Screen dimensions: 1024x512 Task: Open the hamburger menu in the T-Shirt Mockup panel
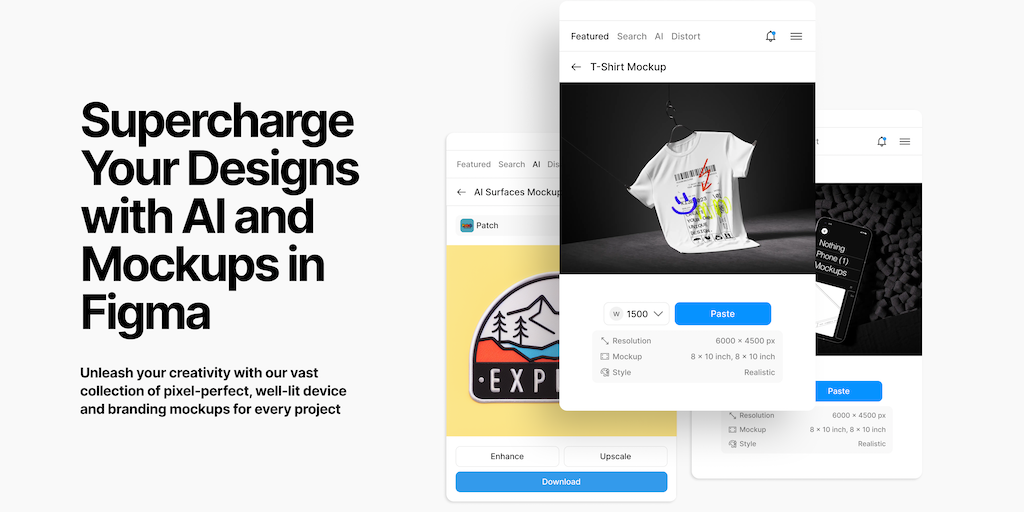click(796, 37)
